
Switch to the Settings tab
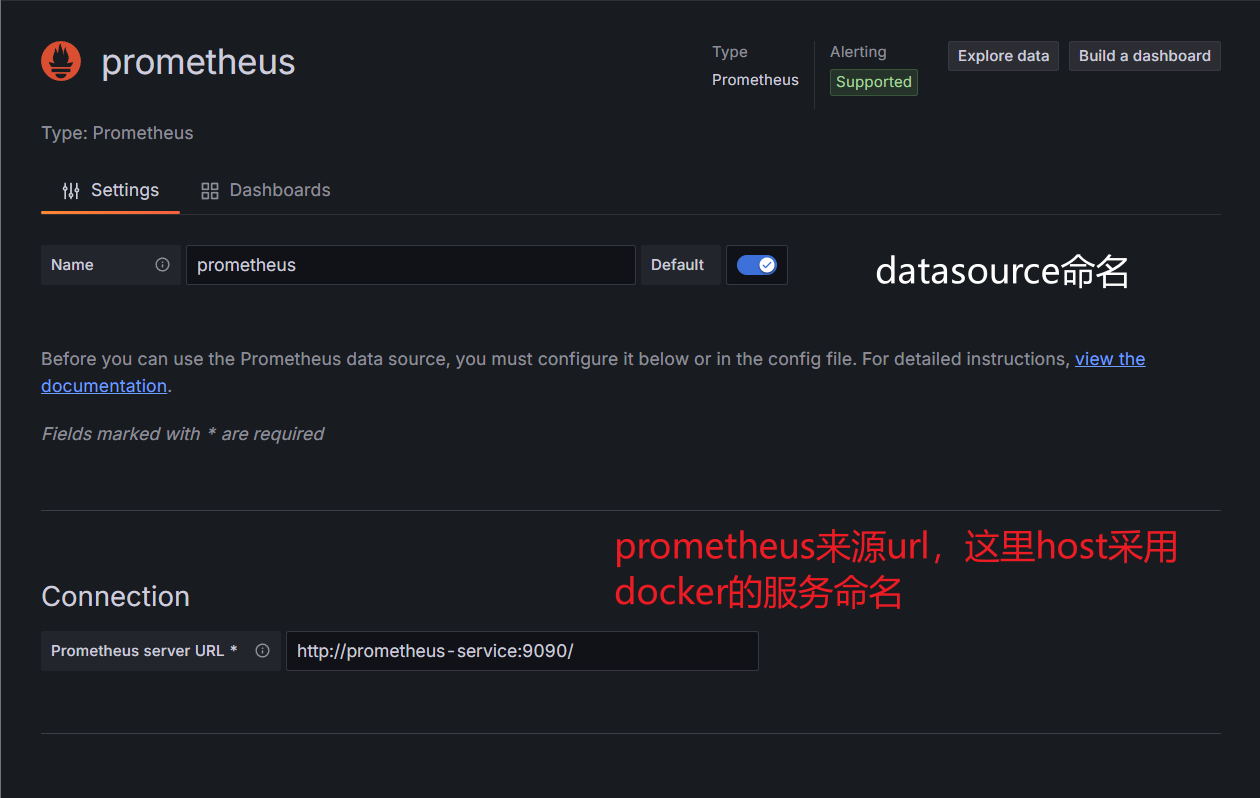click(x=111, y=191)
